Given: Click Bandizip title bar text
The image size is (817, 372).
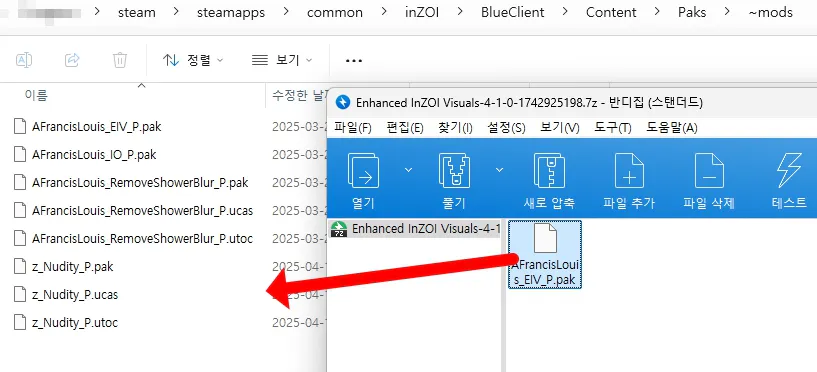Looking at the screenshot, I should click(x=529, y=103).
